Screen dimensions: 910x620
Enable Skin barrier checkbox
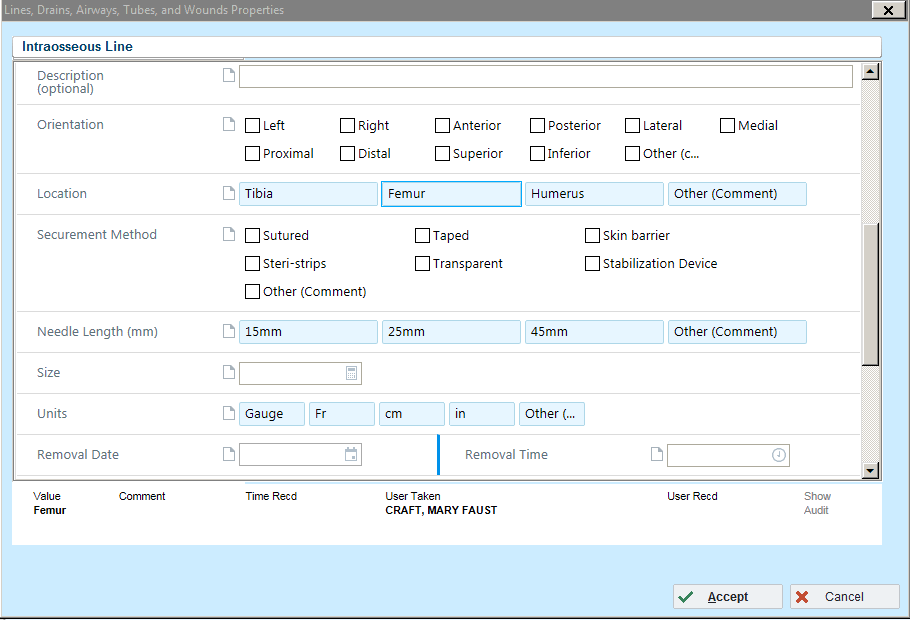592,235
